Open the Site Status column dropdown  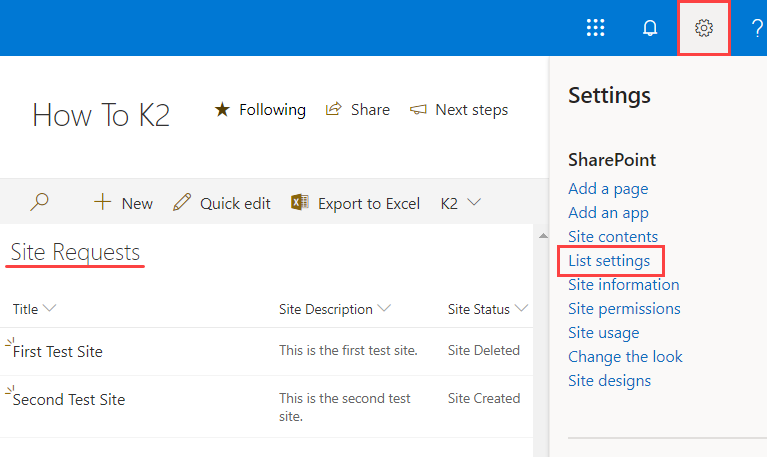[x=521, y=308]
